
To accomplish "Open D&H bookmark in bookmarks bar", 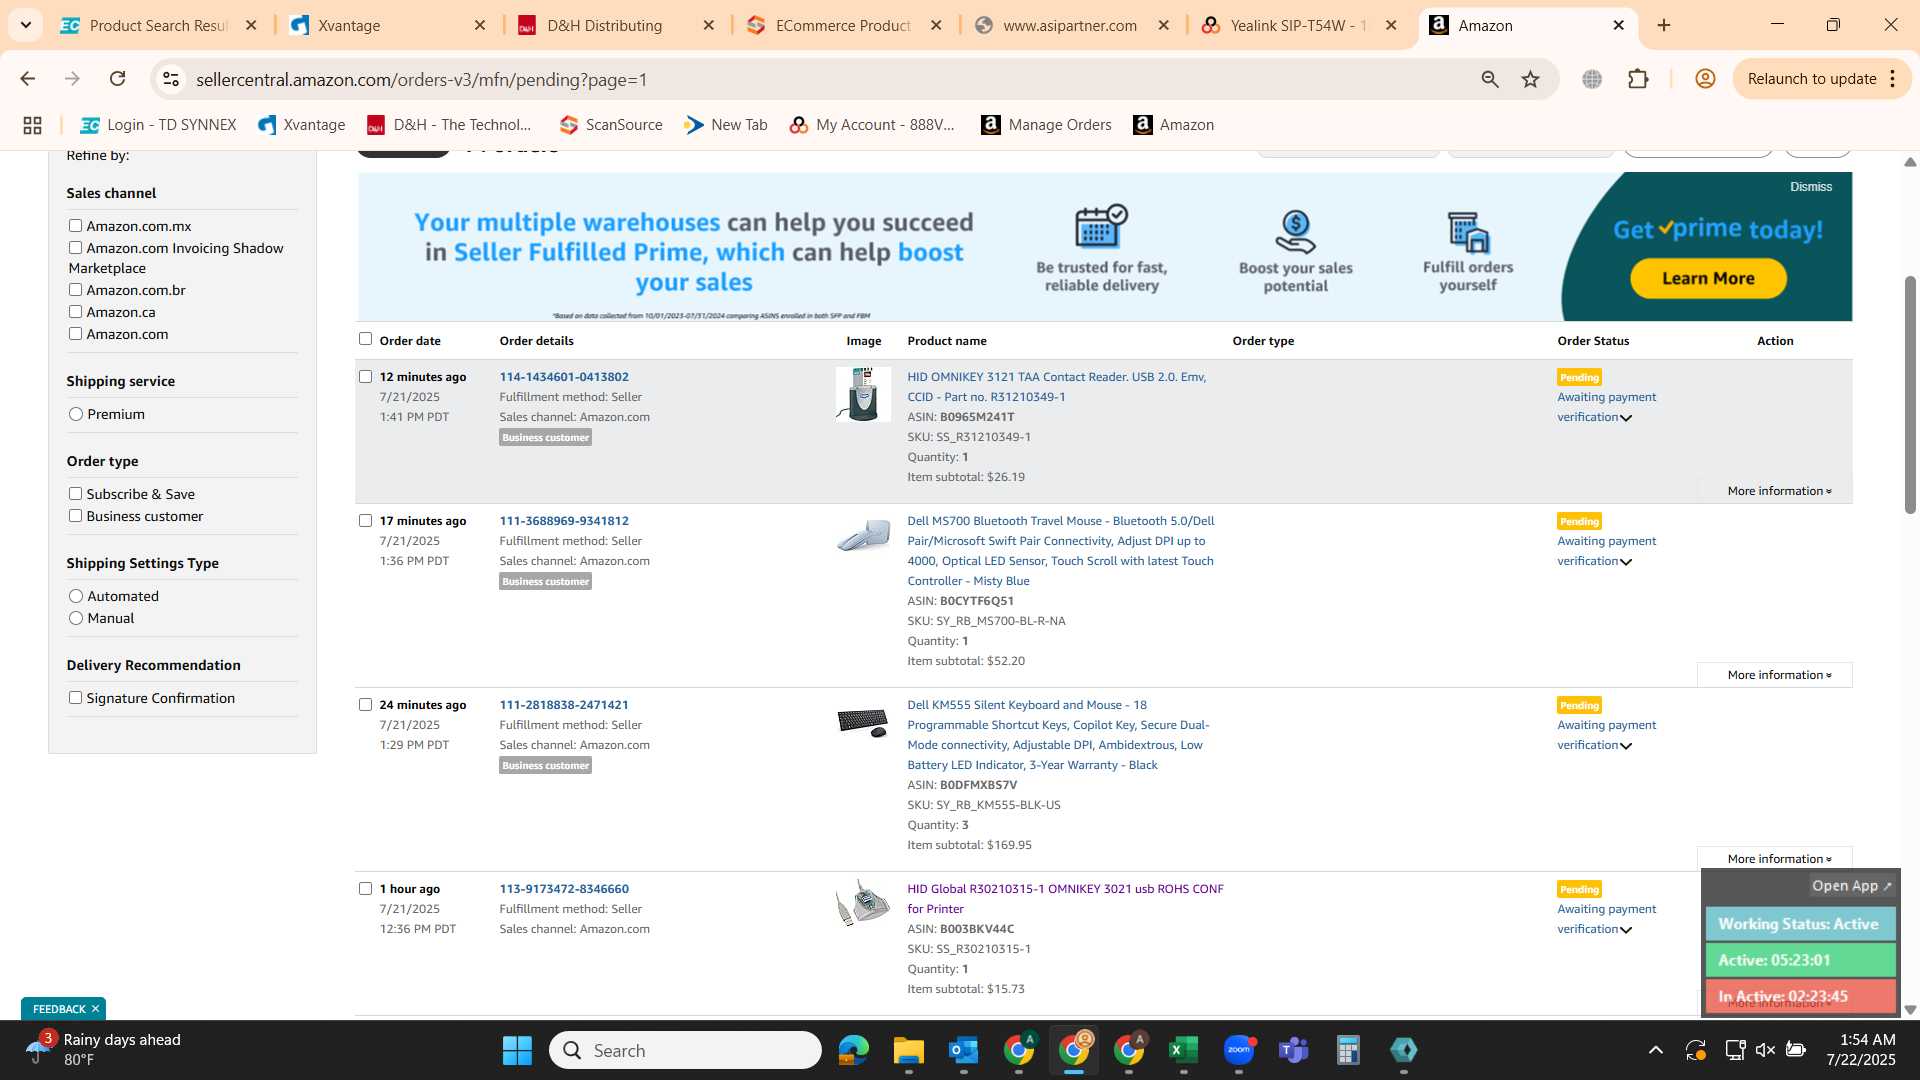I will 449,125.
